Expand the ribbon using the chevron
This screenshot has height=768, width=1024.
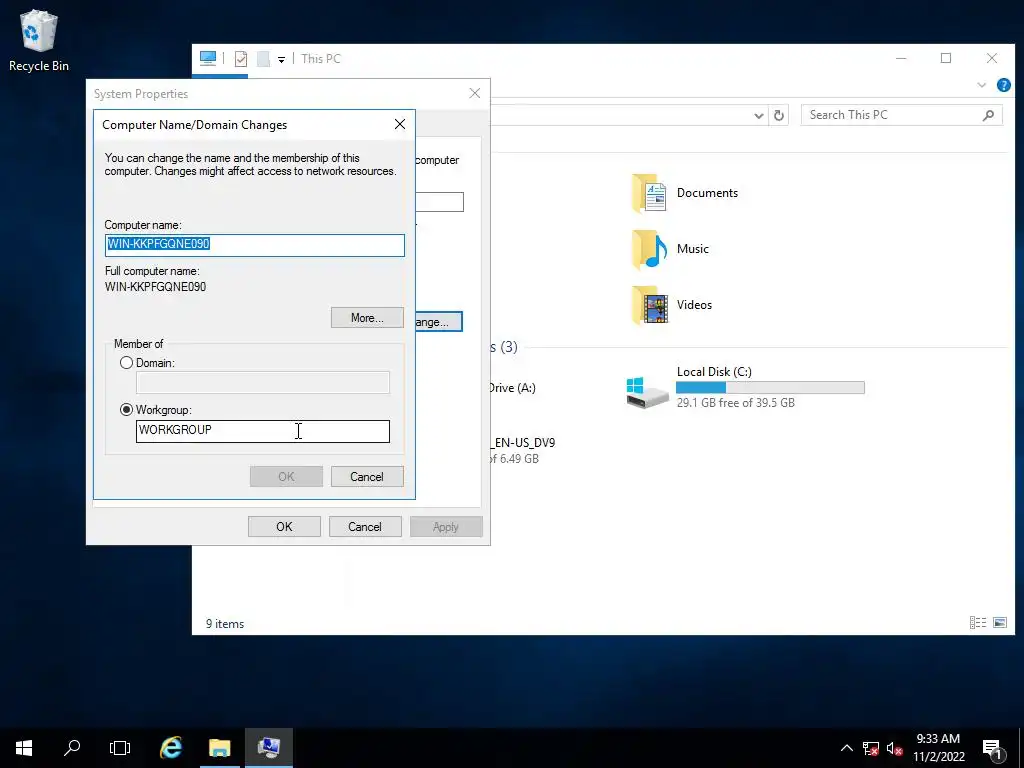982,85
